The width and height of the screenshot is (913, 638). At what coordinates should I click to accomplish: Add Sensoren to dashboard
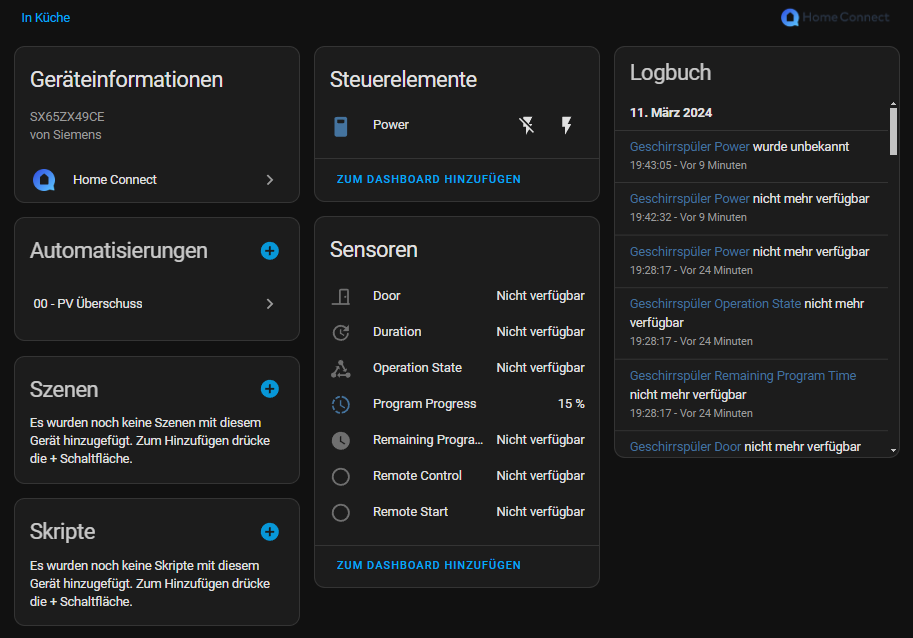click(x=428, y=565)
